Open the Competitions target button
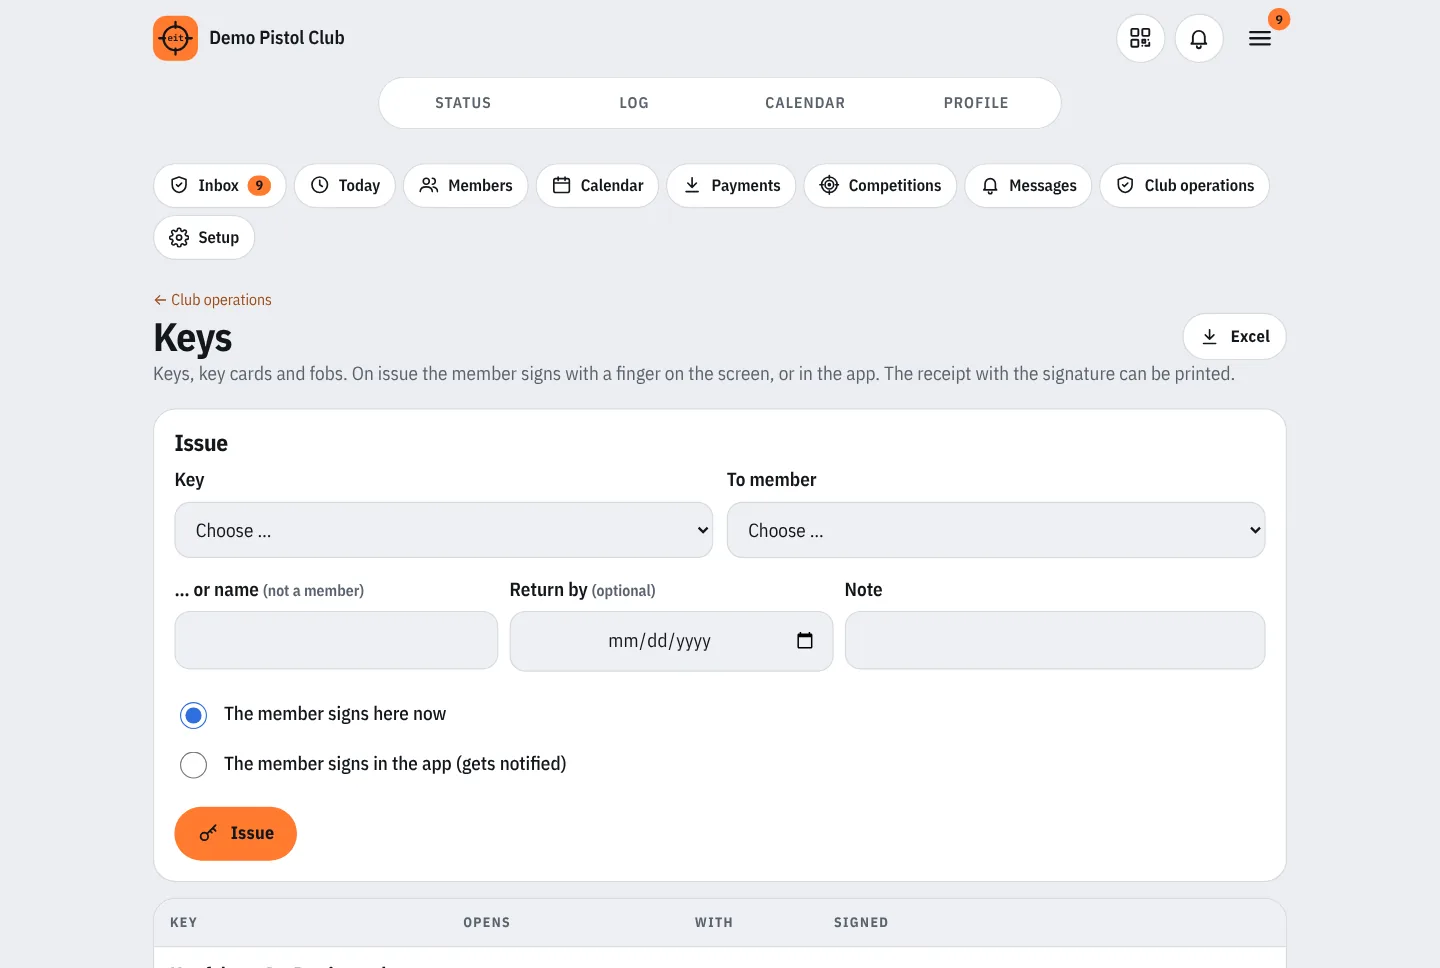 pos(880,186)
